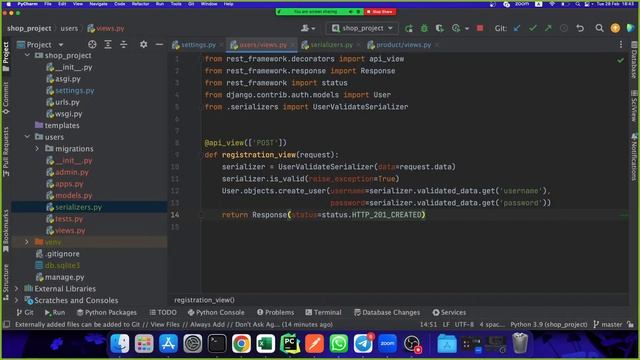The width and height of the screenshot is (640, 360).
Task: Run the shop_project configuration
Action: [409, 28]
